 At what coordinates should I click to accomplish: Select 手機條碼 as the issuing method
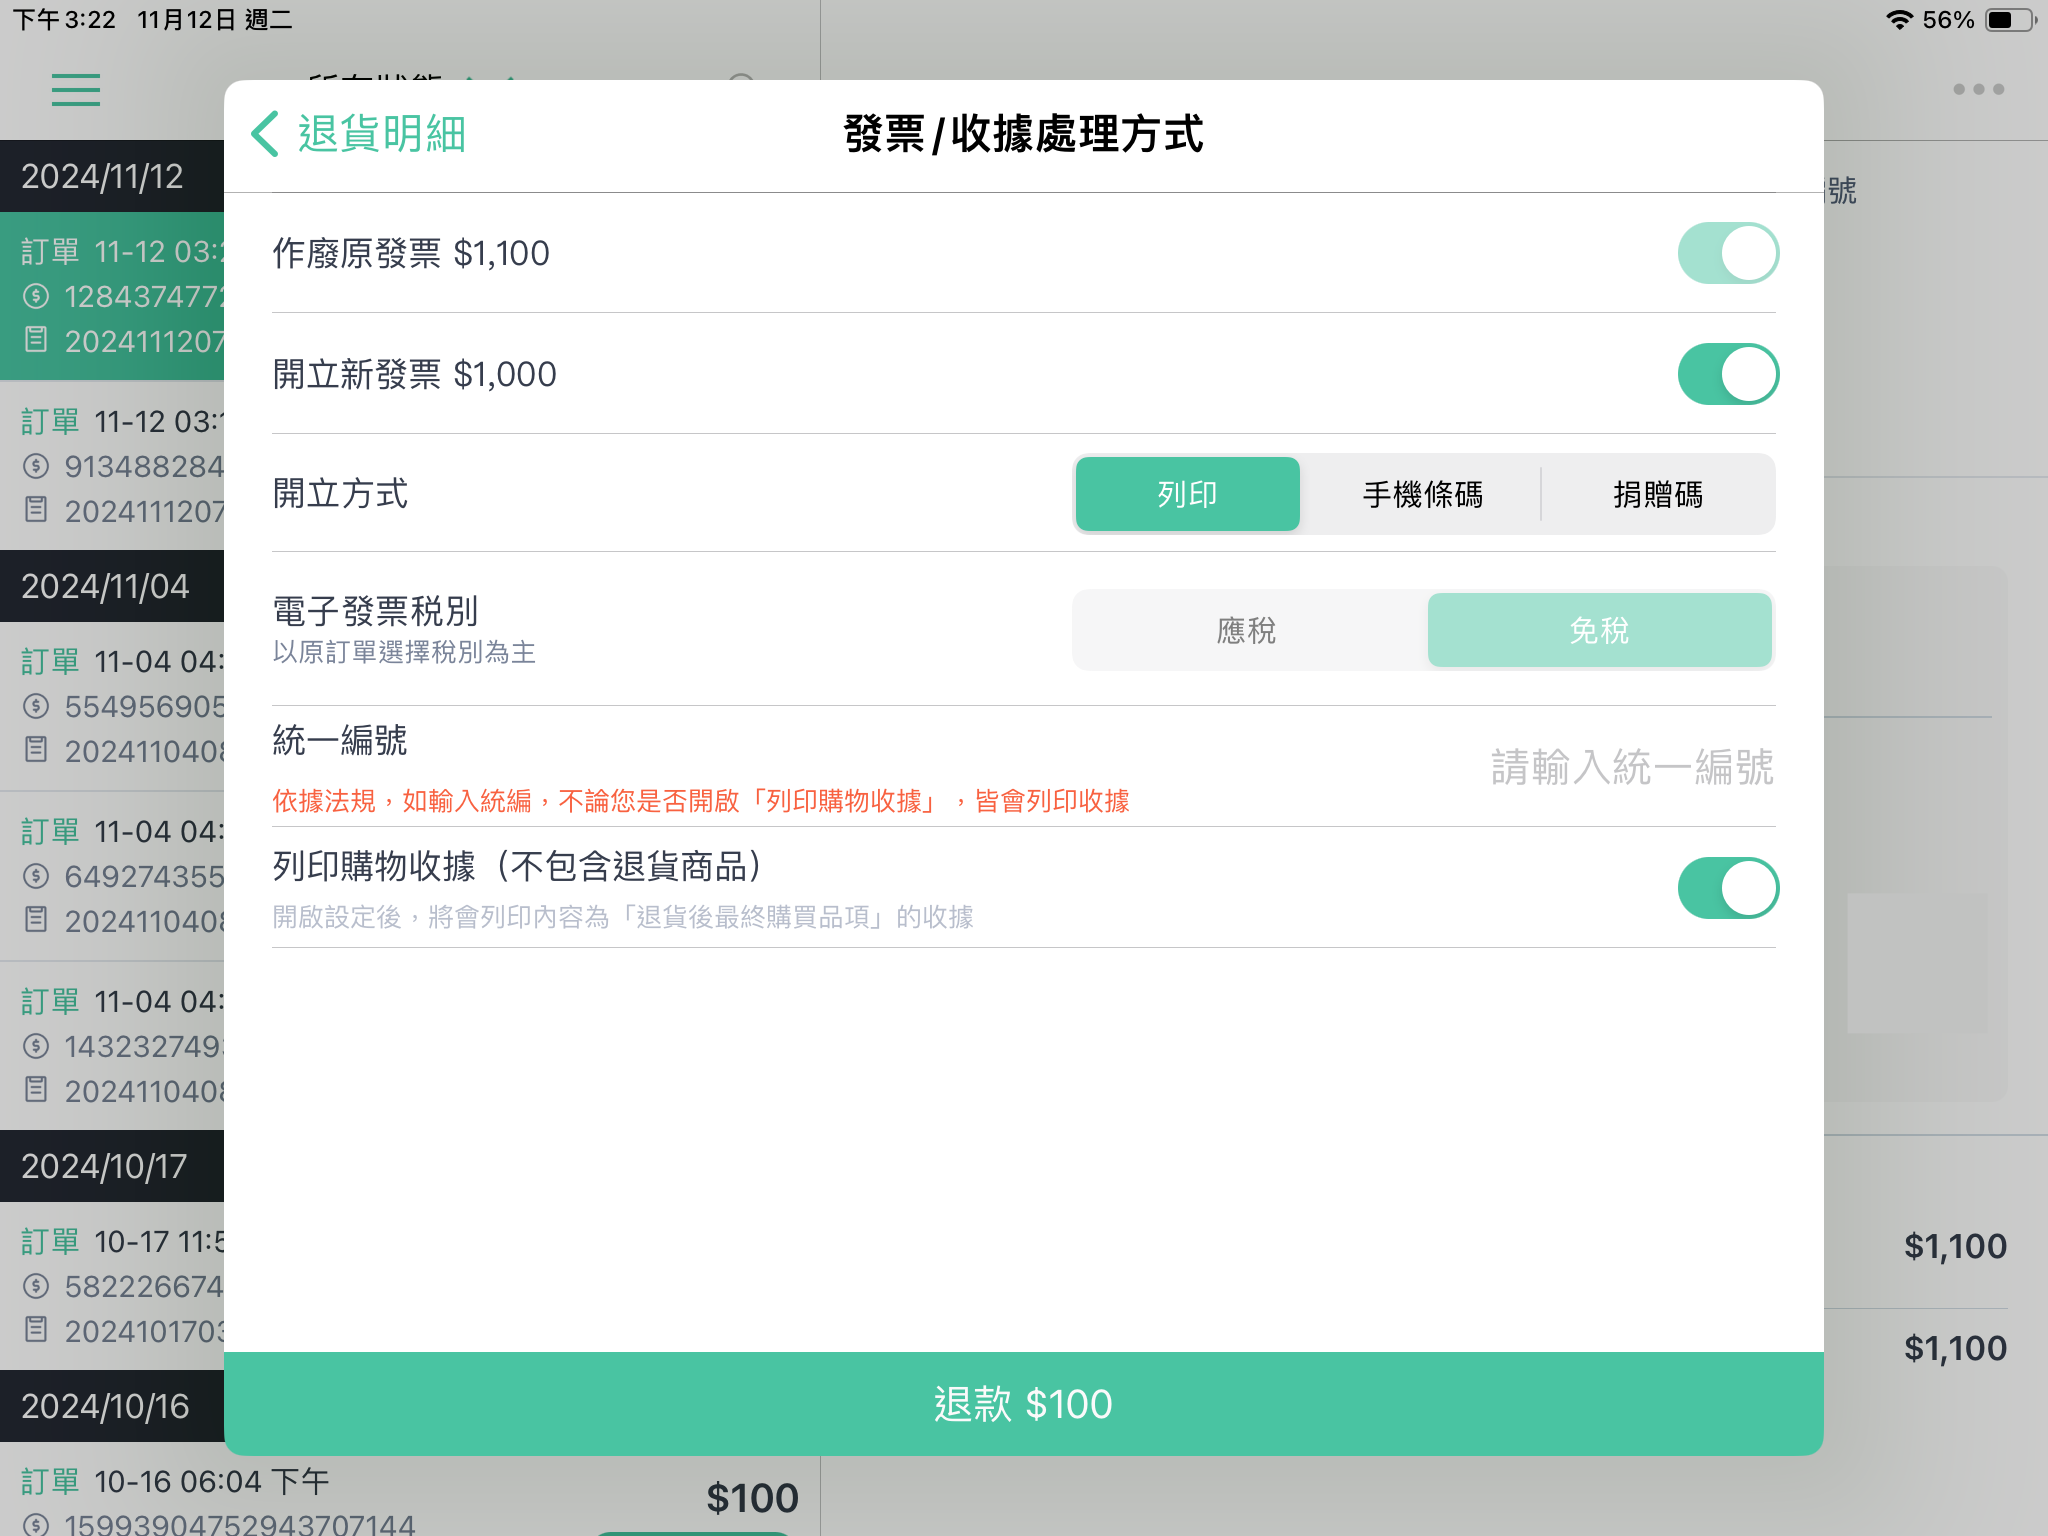point(1423,494)
